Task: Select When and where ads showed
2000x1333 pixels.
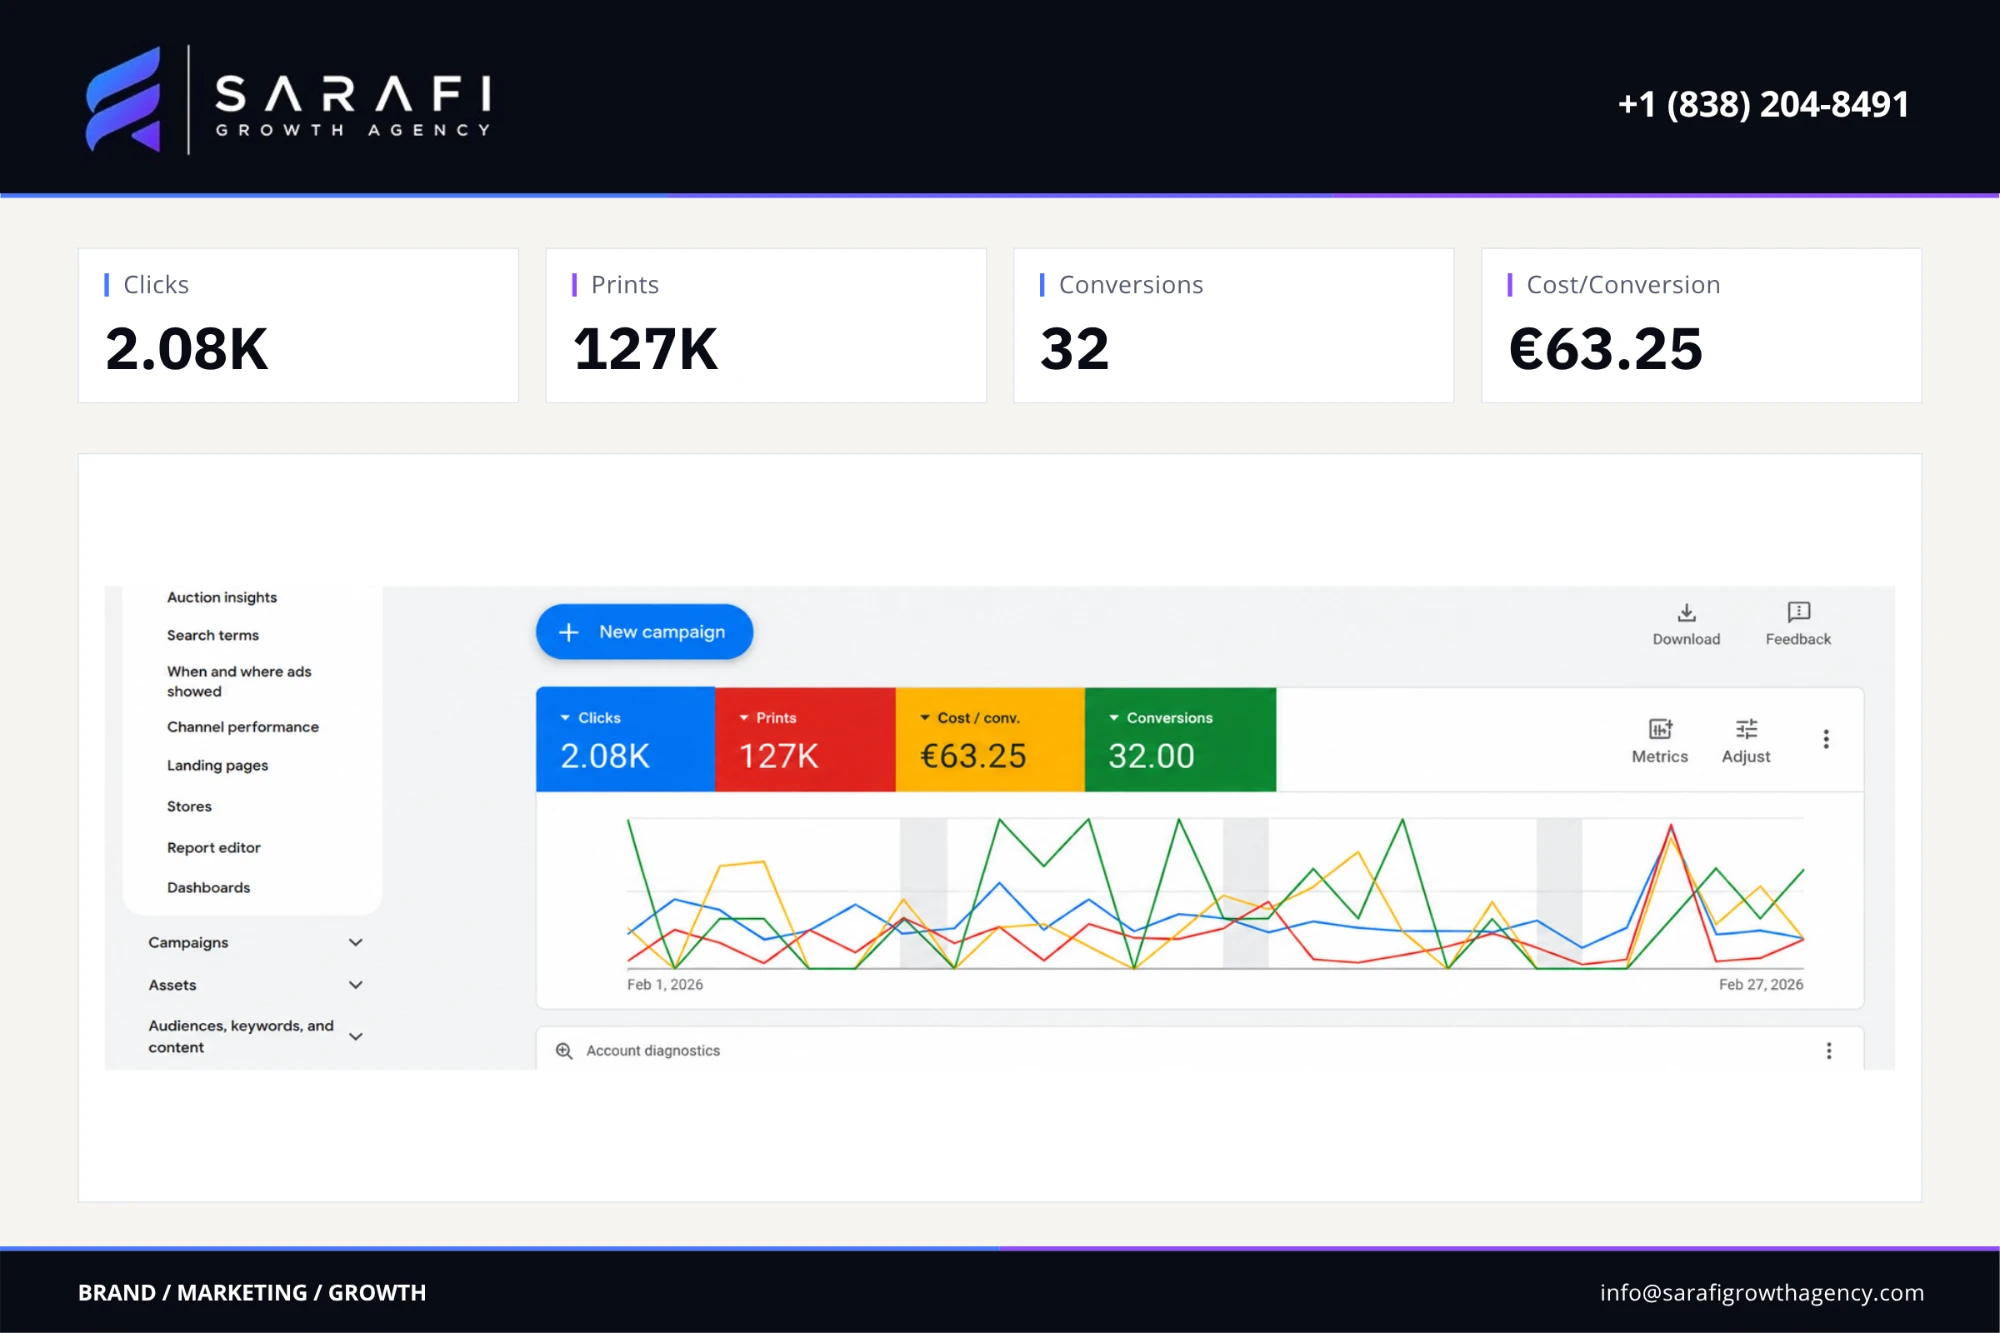Action: point(239,681)
